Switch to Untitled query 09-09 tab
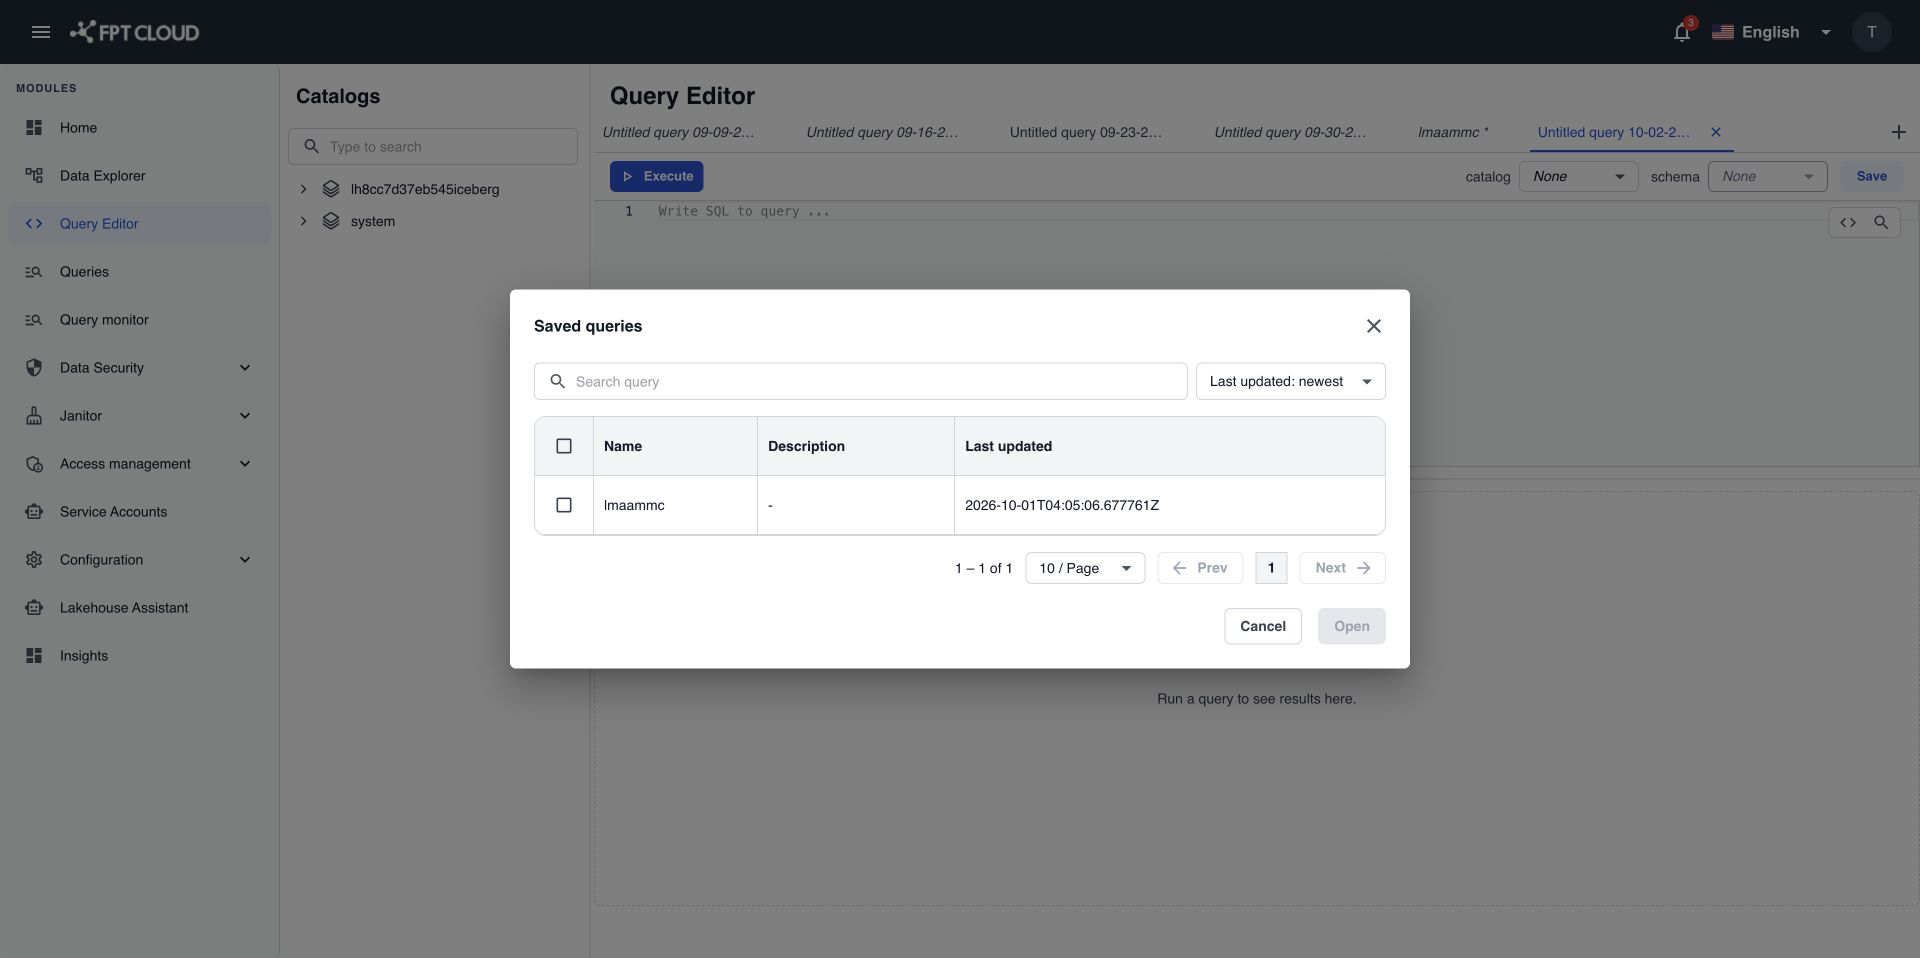This screenshot has height=958, width=1920. tap(678, 132)
